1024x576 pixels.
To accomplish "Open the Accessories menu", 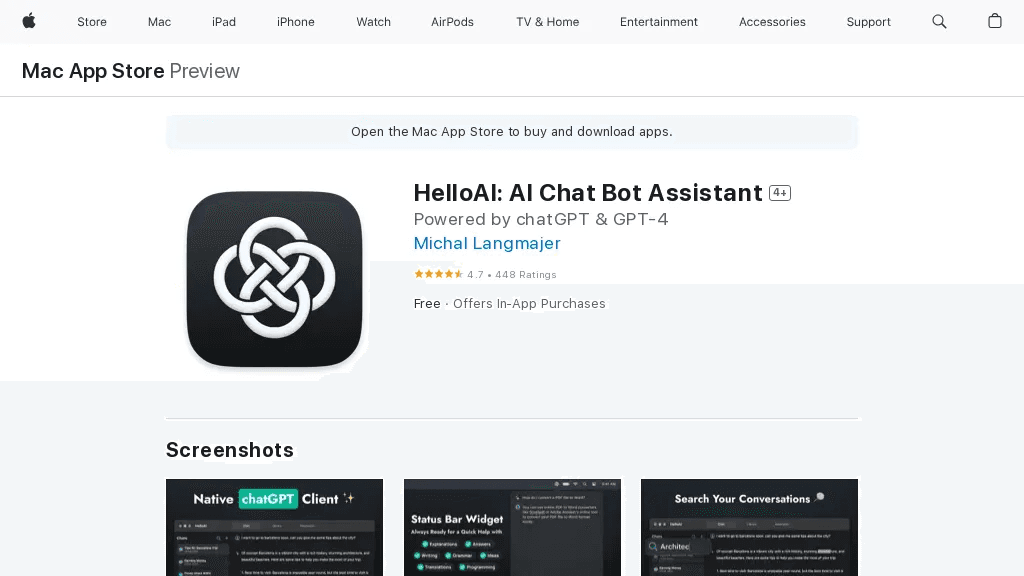I will click(x=772, y=22).
